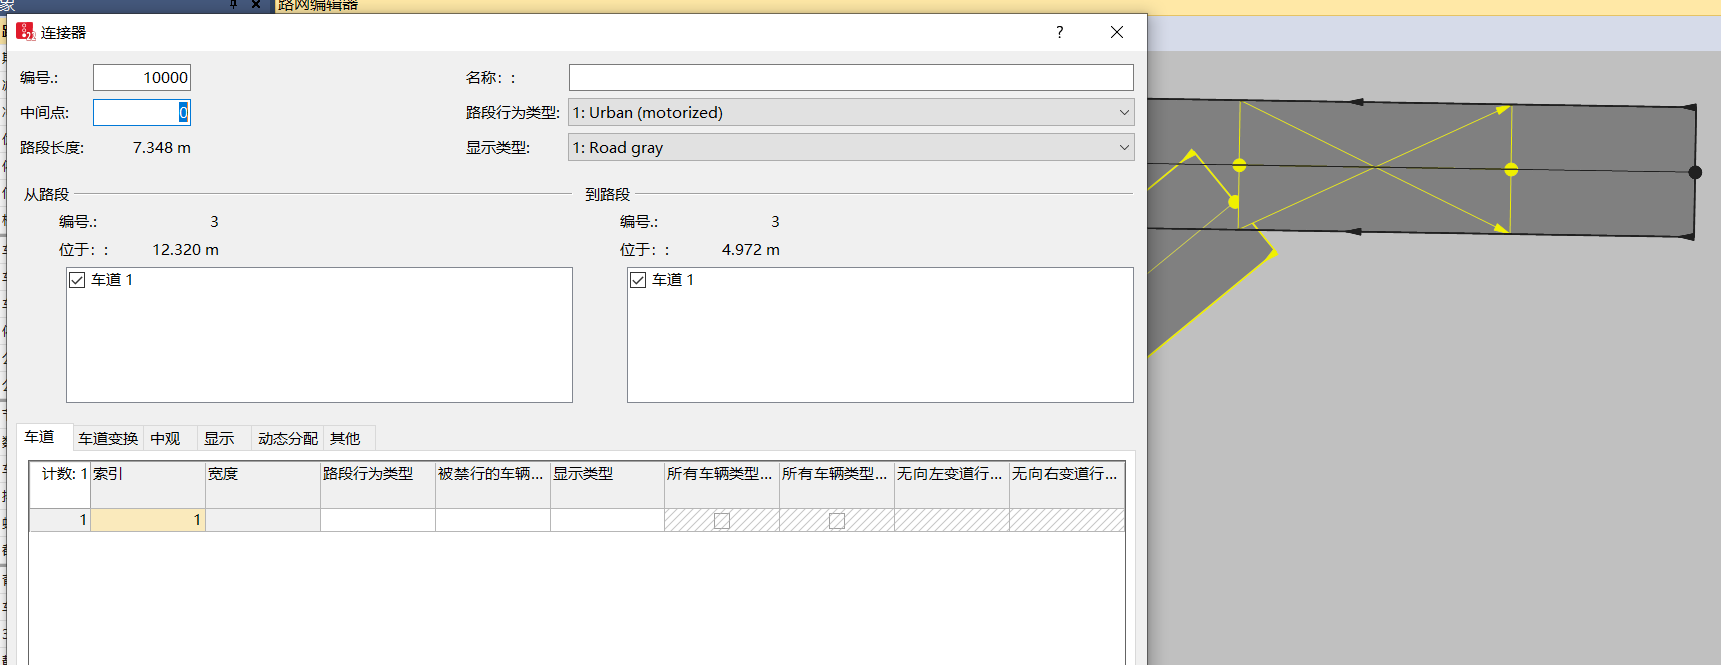Toggle 车道 1 checkbox under 从路段
The width and height of the screenshot is (1721, 665).
(77, 280)
